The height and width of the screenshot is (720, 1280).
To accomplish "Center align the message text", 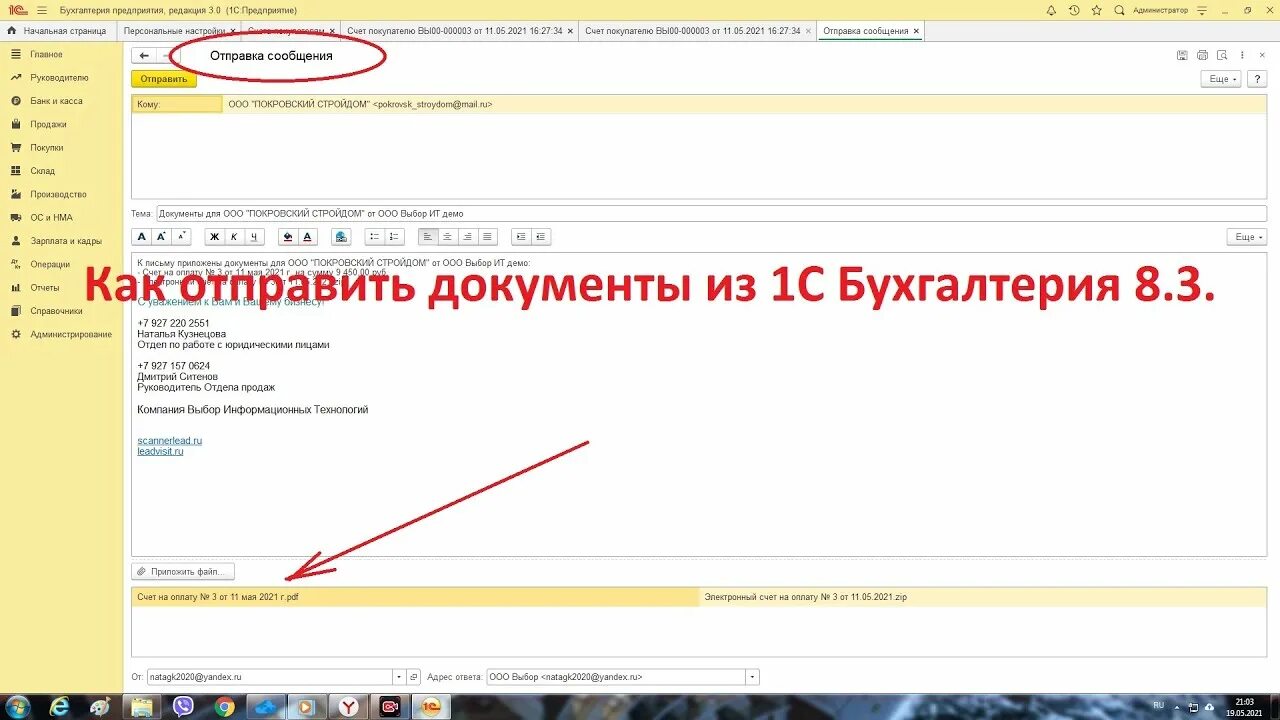I will [448, 237].
